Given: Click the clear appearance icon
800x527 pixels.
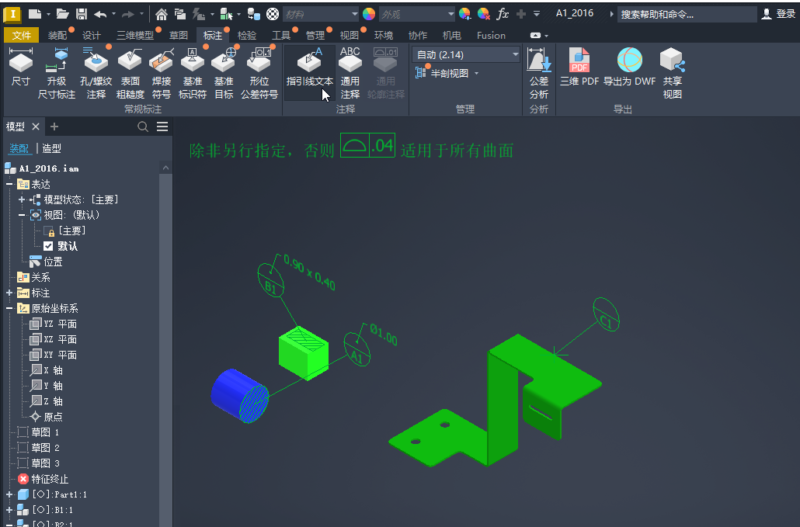Looking at the screenshot, I should tap(483, 14).
